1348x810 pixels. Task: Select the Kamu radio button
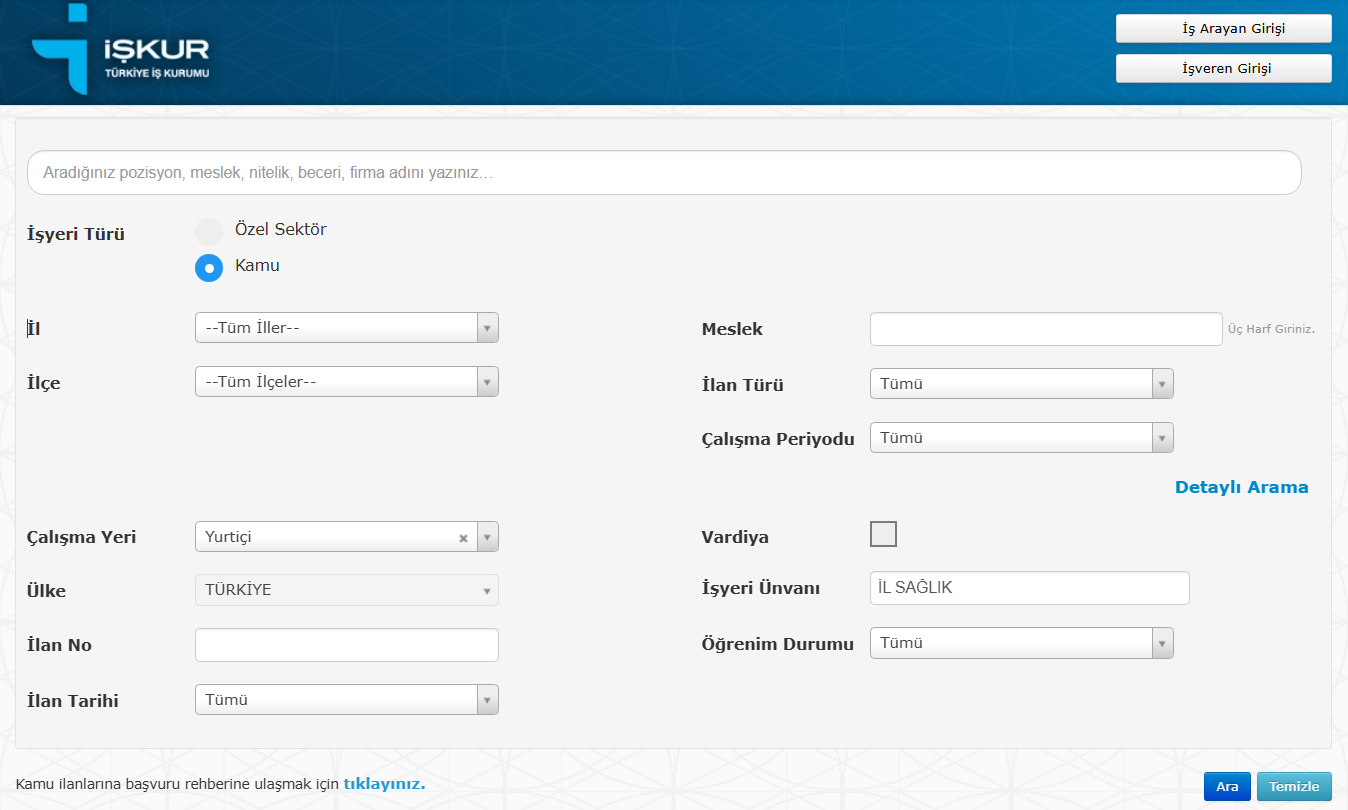(209, 268)
